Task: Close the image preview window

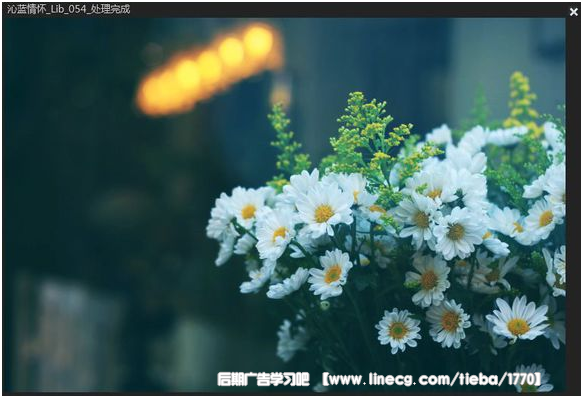Action: pyautogui.click(x=574, y=12)
